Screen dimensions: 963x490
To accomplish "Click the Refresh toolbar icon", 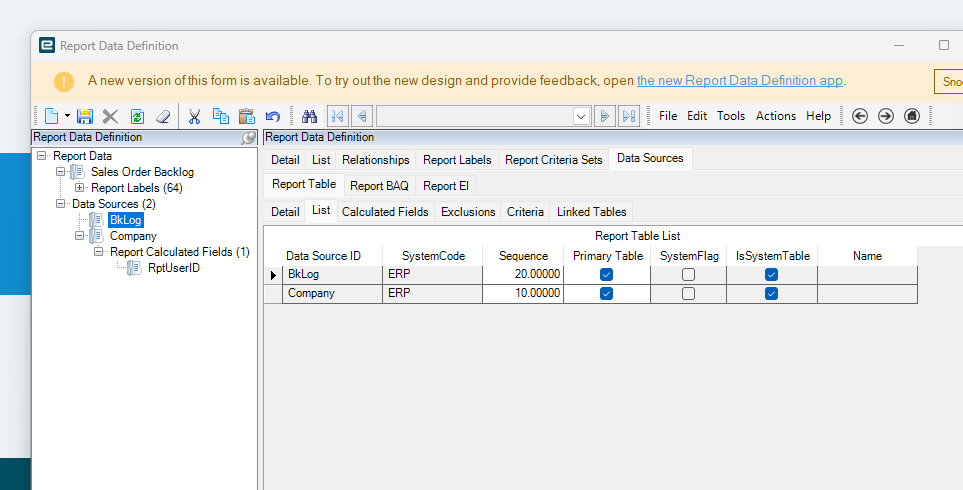I will tap(137, 116).
